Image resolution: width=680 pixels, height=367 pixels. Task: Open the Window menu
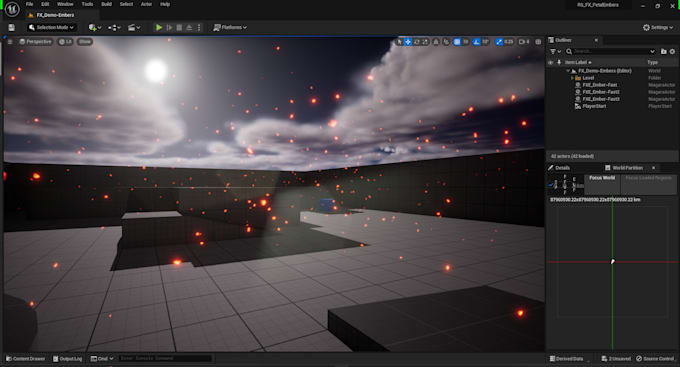[x=65, y=4]
